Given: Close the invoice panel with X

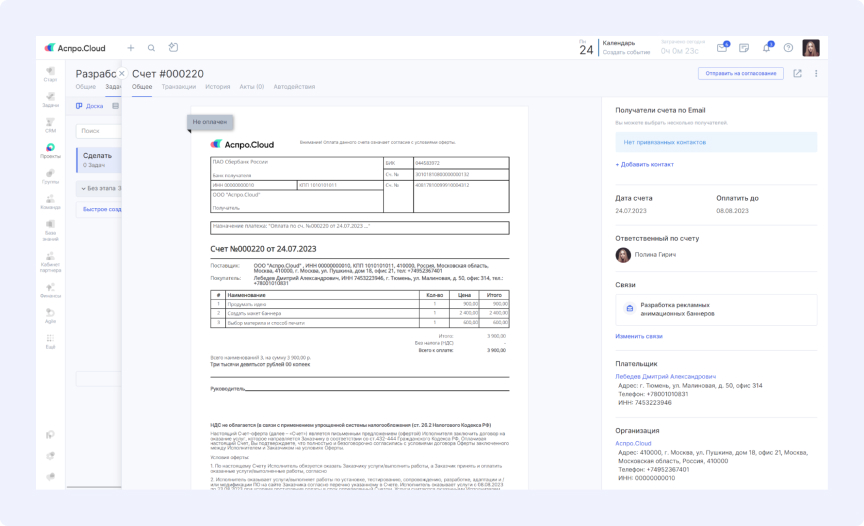Looking at the screenshot, I should pos(122,74).
